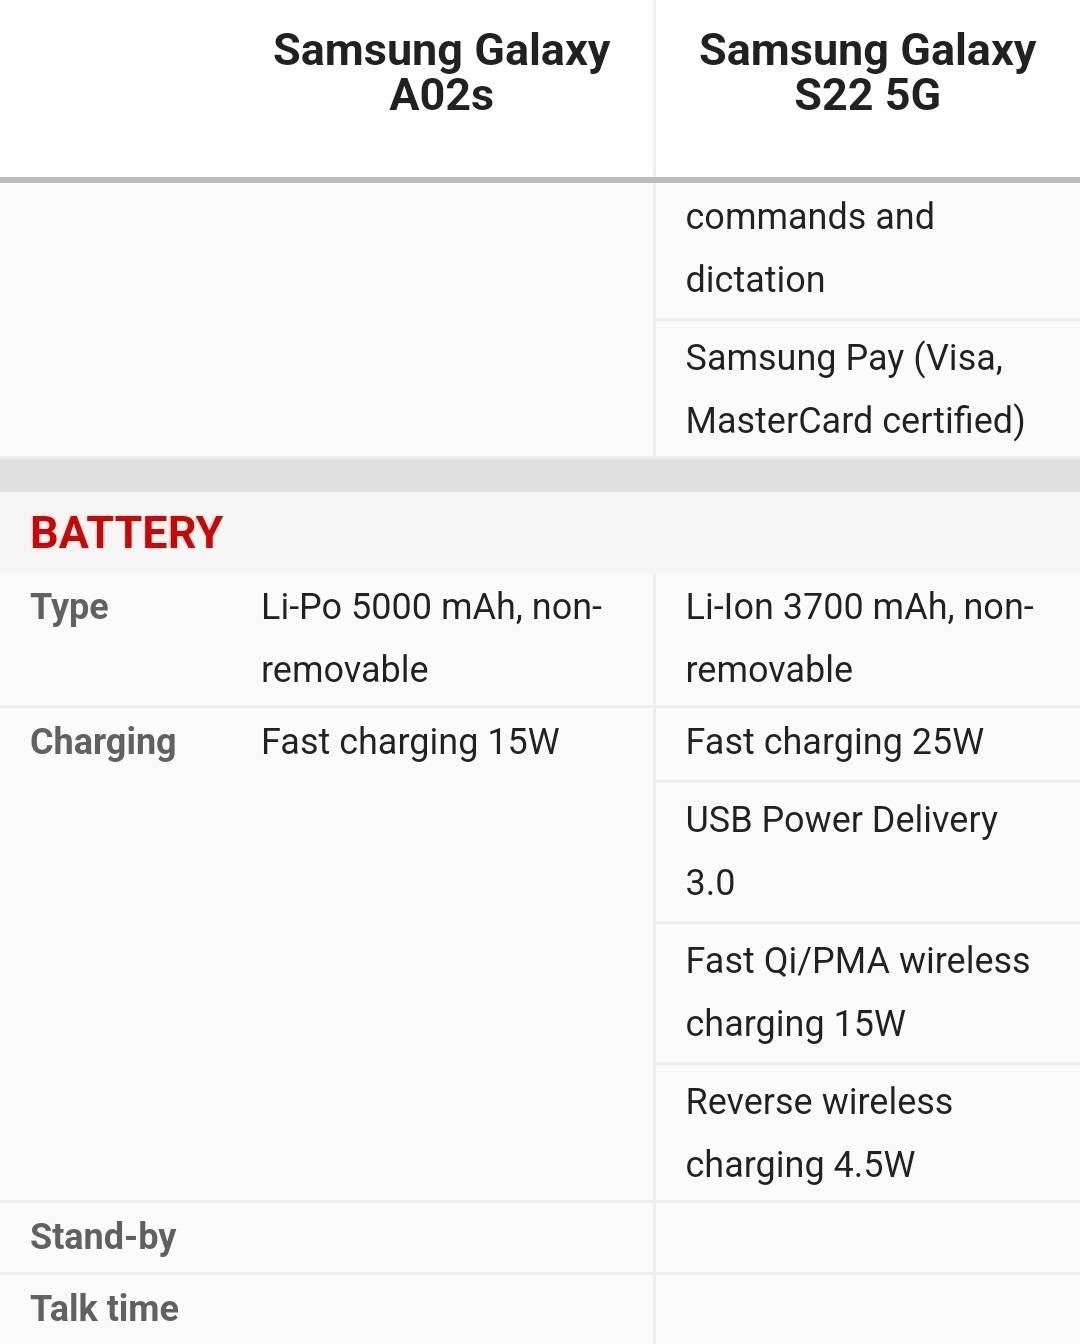Click the Type row label
Image resolution: width=1080 pixels, height=1344 pixels.
coord(69,607)
